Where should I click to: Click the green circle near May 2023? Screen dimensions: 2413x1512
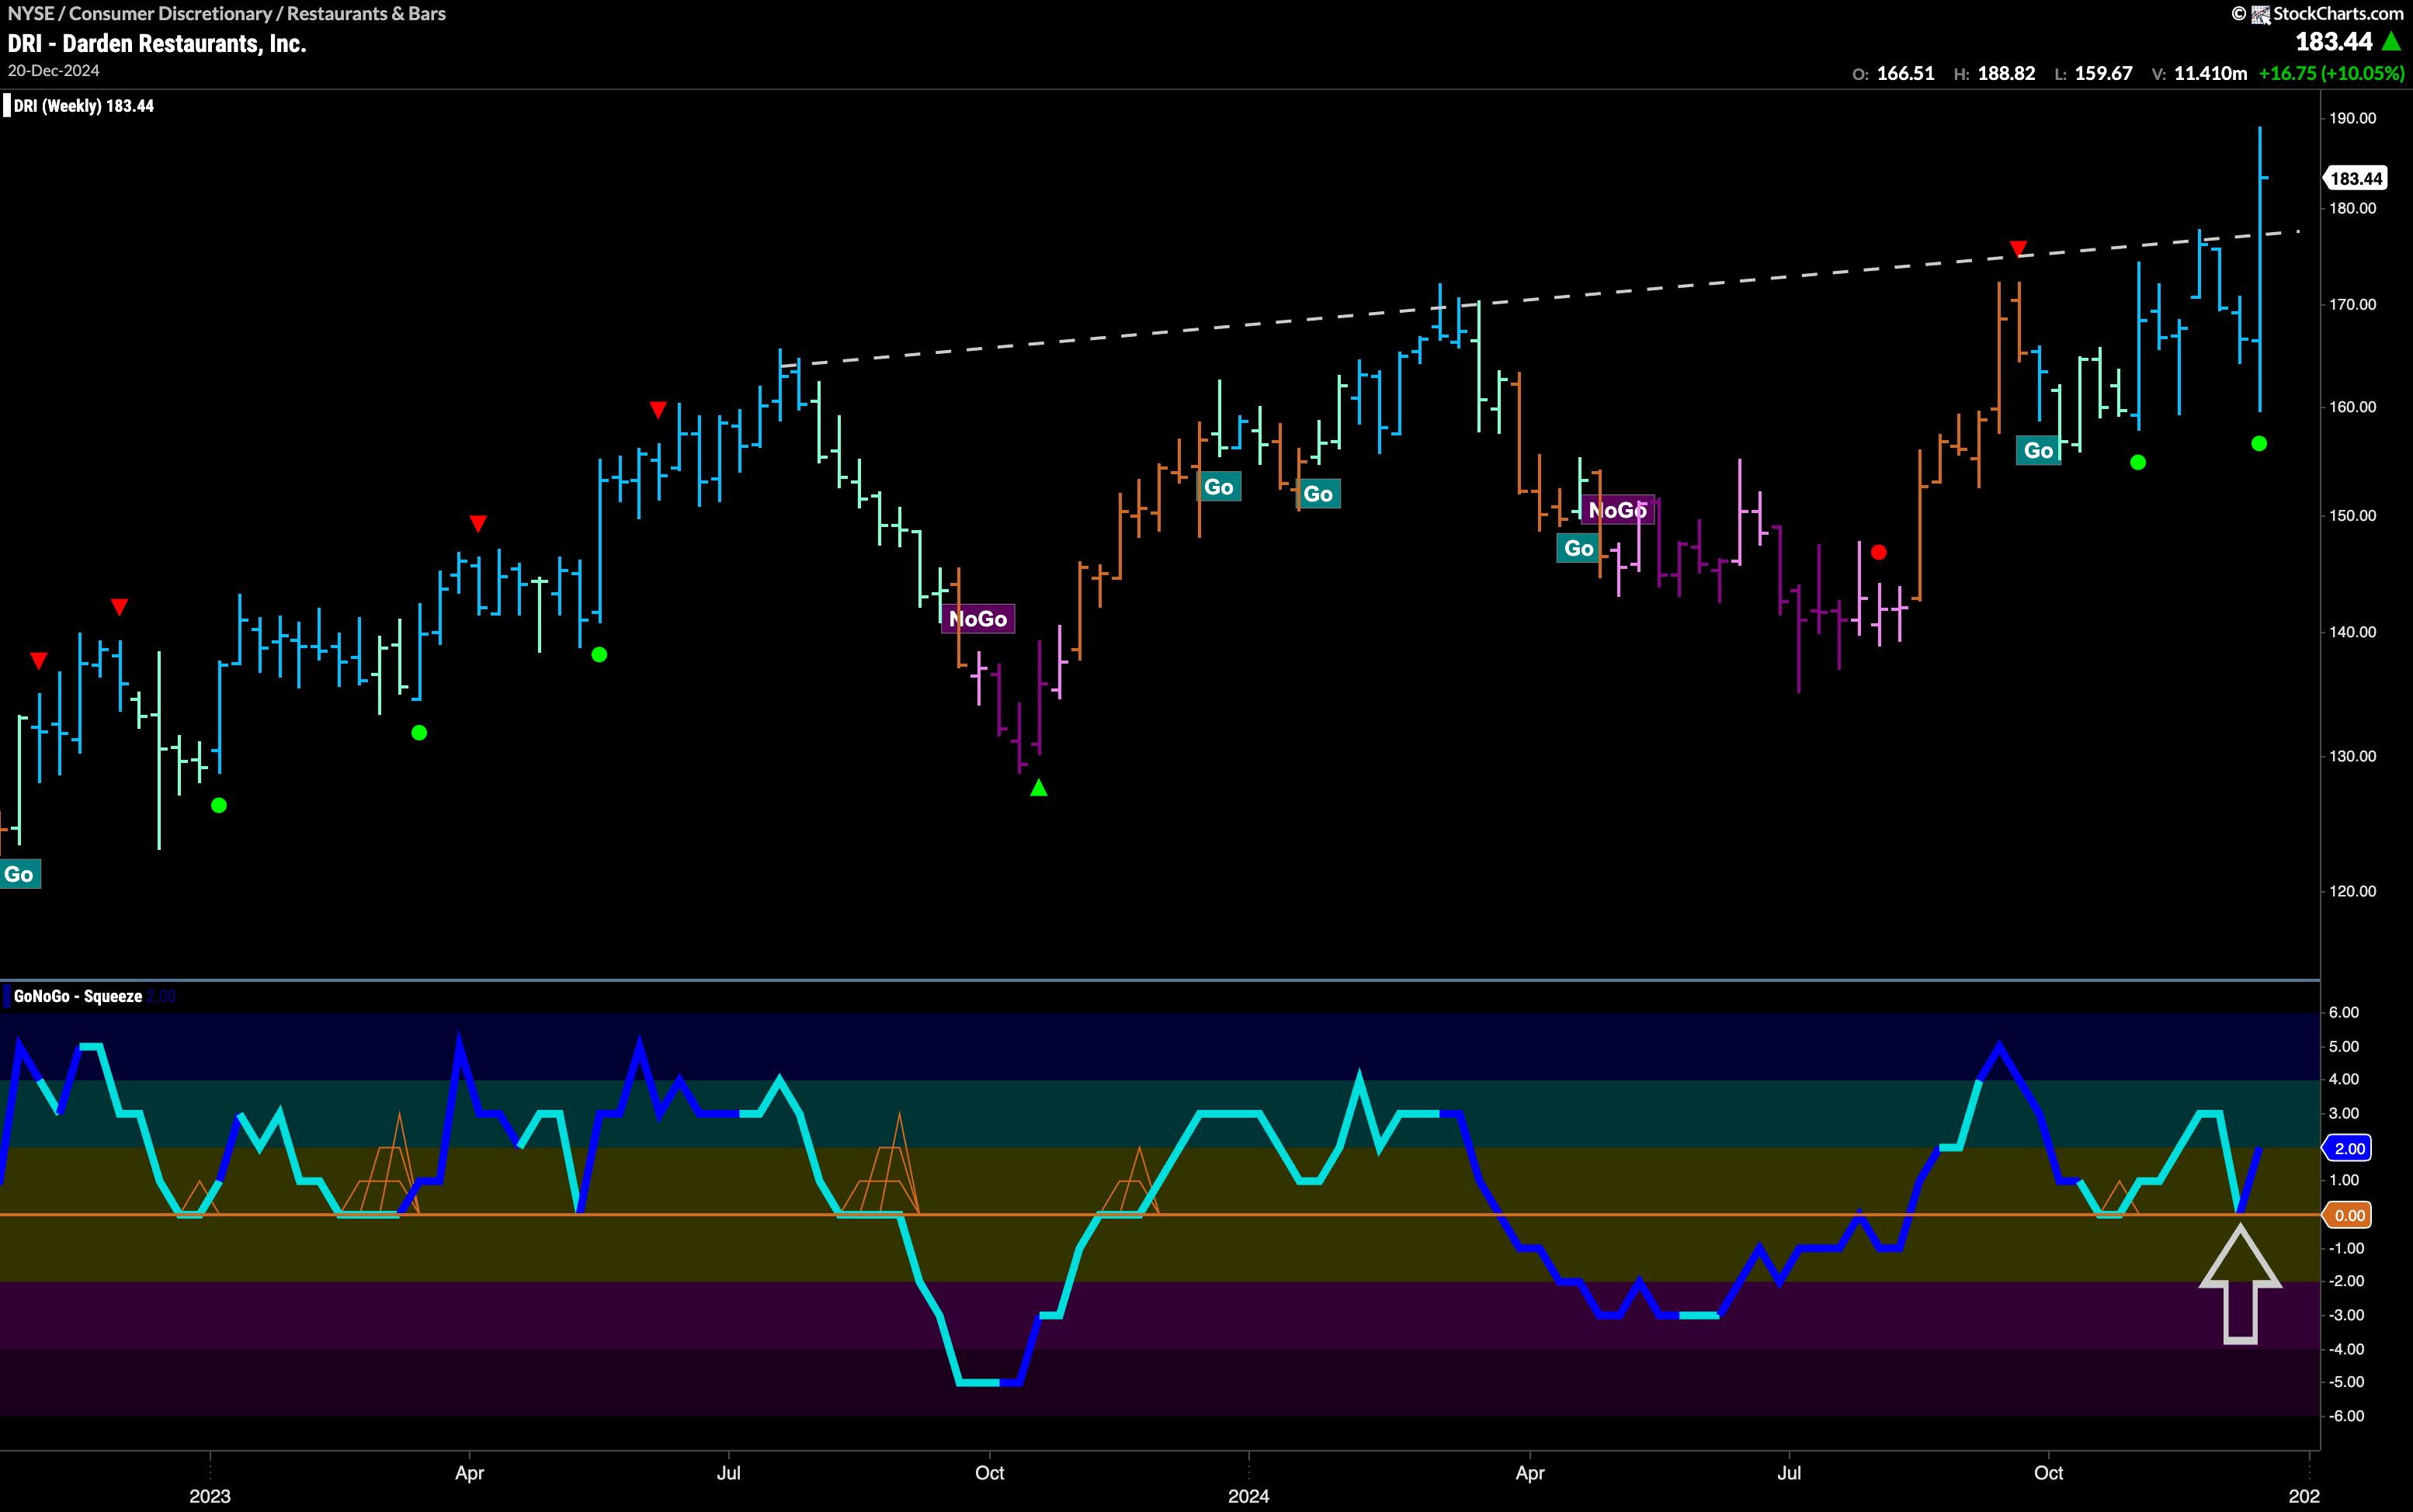tap(599, 655)
